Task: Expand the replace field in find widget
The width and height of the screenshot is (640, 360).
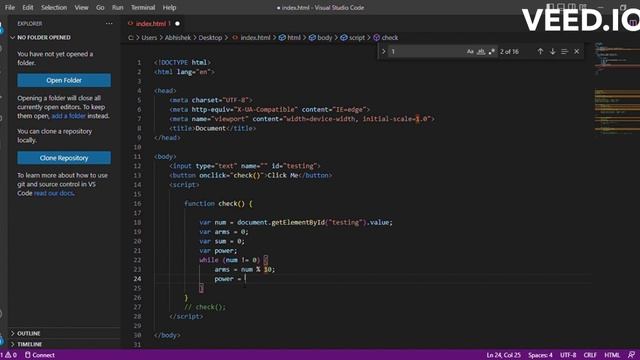Action: click(x=384, y=51)
